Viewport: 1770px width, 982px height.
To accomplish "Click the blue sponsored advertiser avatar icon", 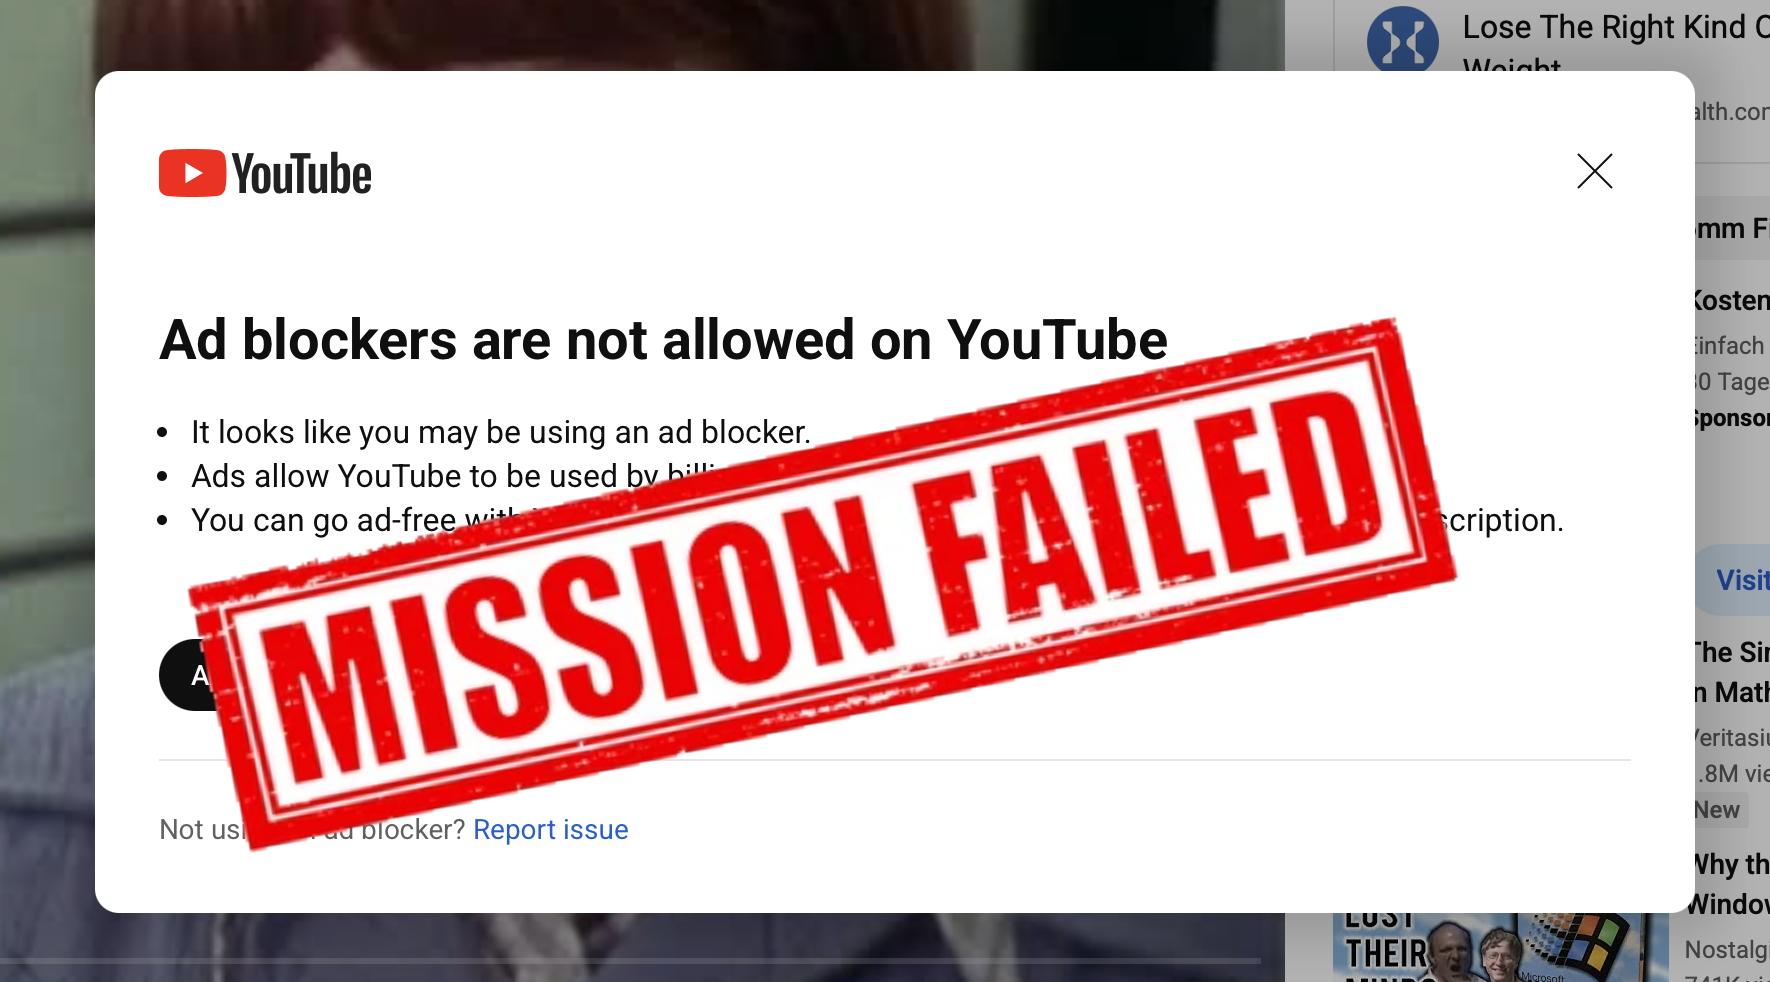I will click(x=1402, y=39).
